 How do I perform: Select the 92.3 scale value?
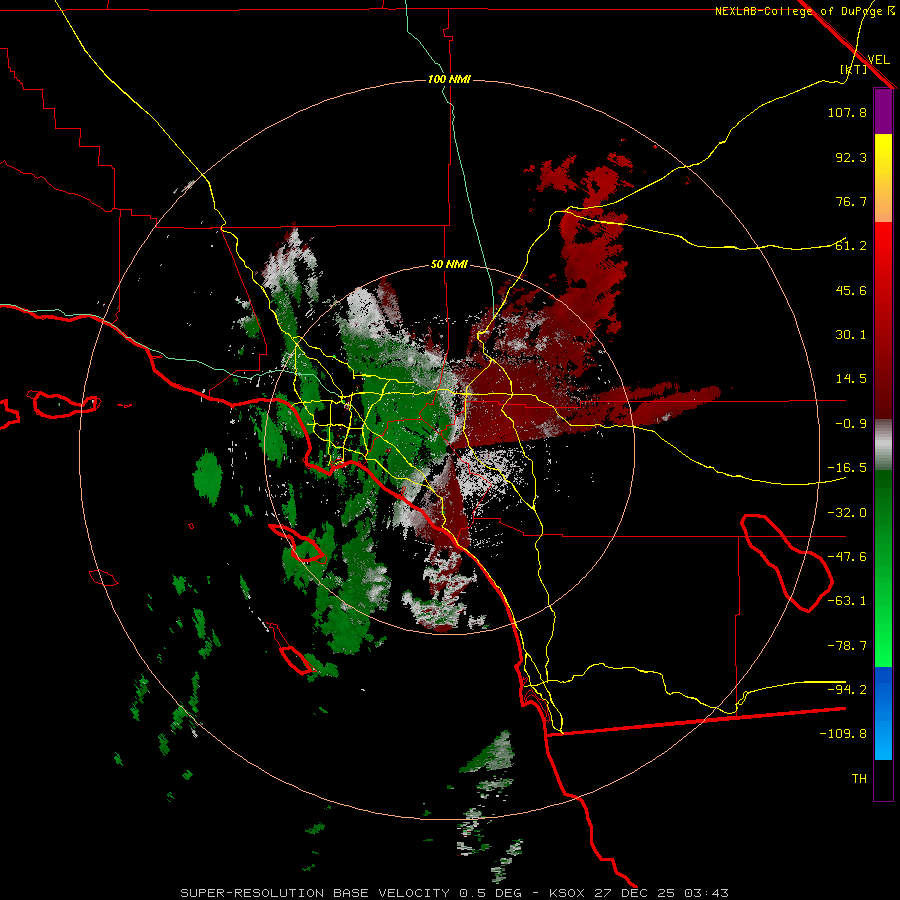tap(851, 157)
